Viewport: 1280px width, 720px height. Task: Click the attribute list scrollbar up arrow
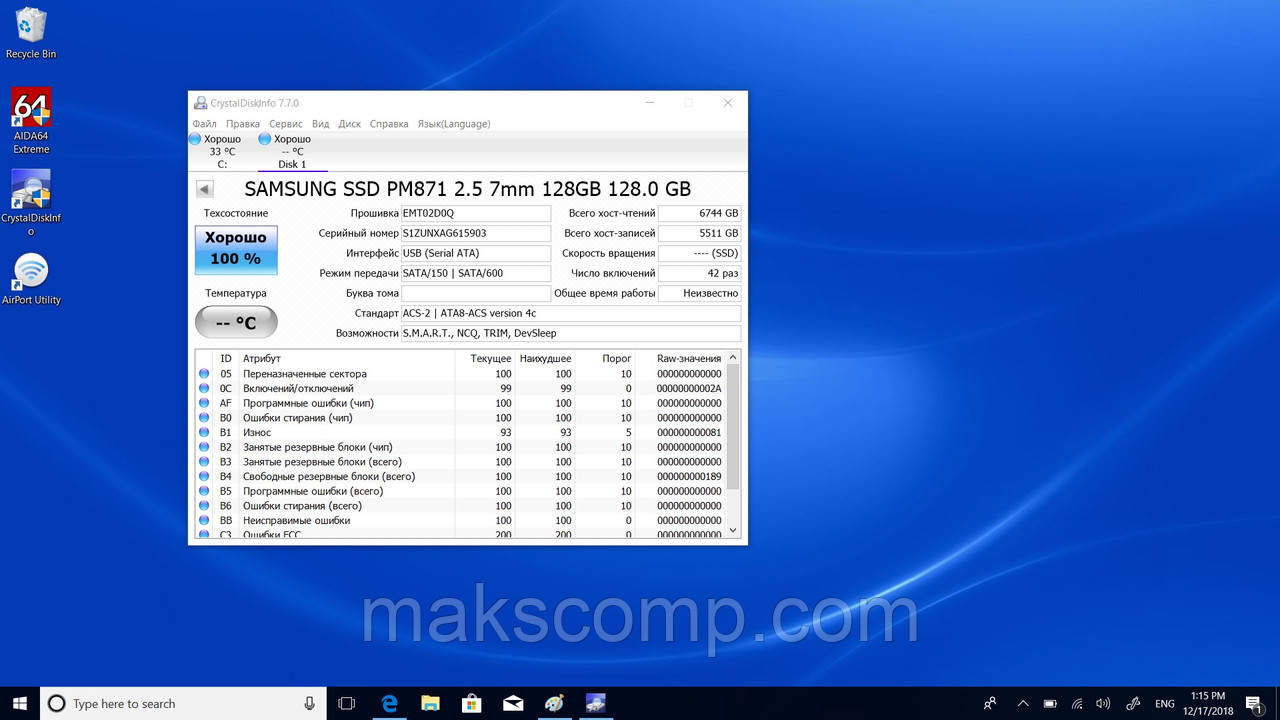734,357
